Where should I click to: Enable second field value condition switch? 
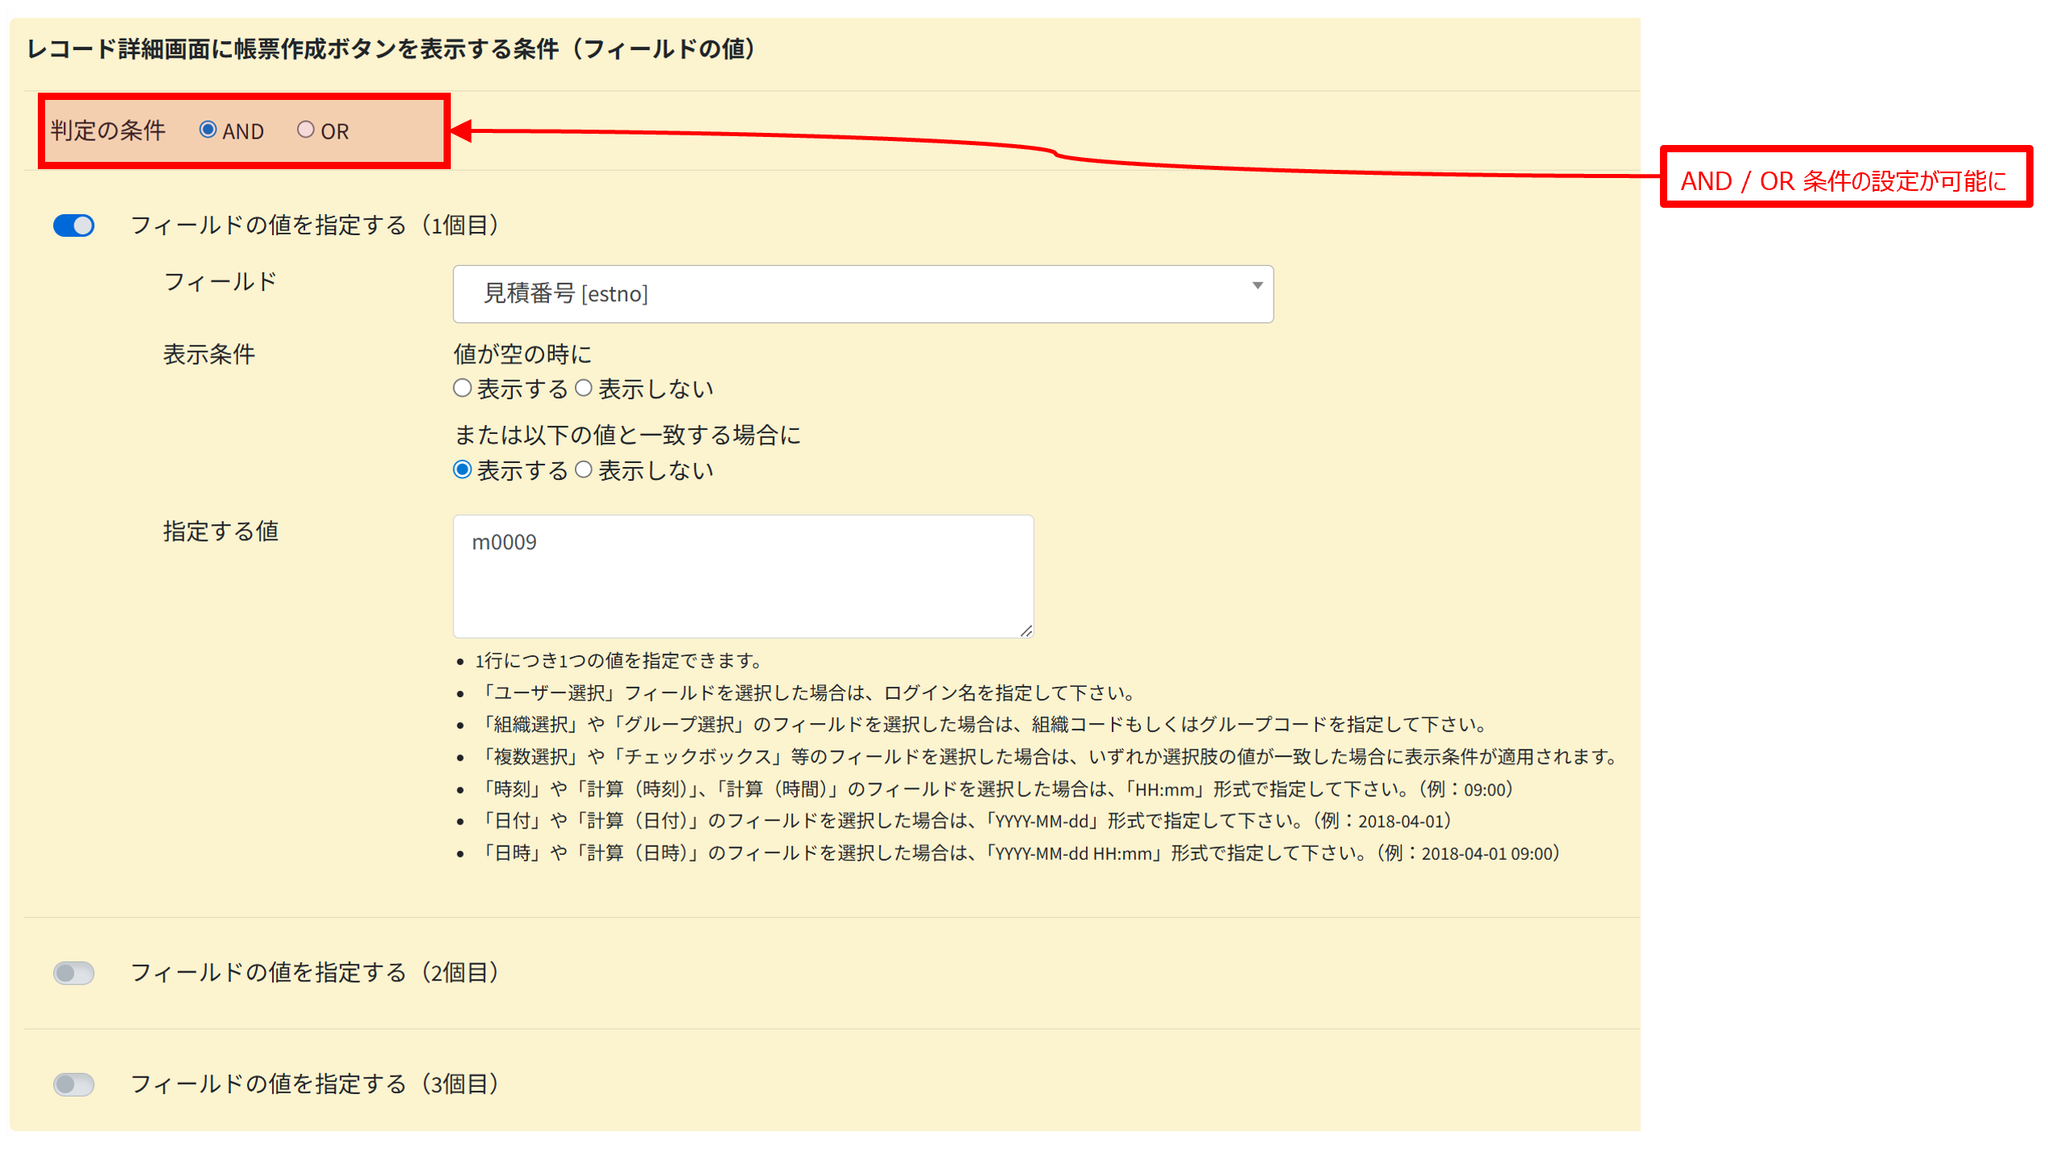point(74,973)
